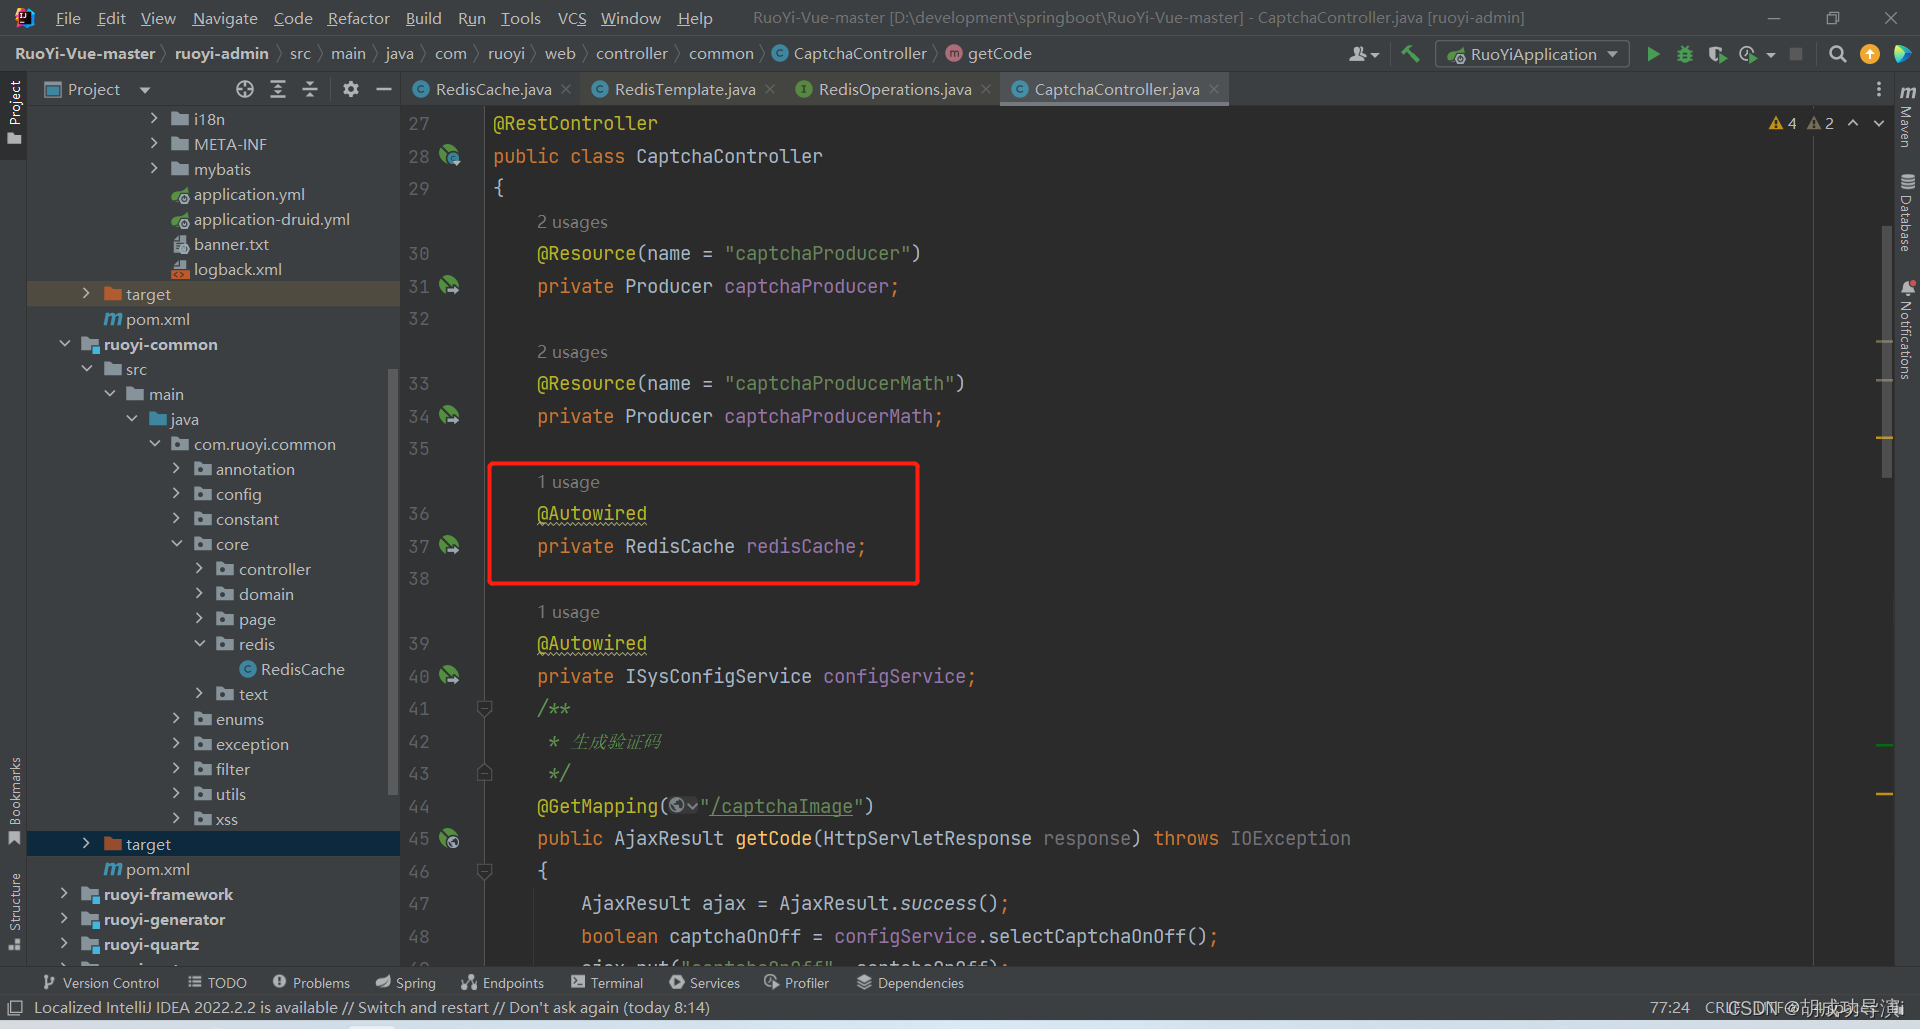Expand the ruoyi-framework project node
This screenshot has width=1920, height=1029.
pyautogui.click(x=64, y=894)
